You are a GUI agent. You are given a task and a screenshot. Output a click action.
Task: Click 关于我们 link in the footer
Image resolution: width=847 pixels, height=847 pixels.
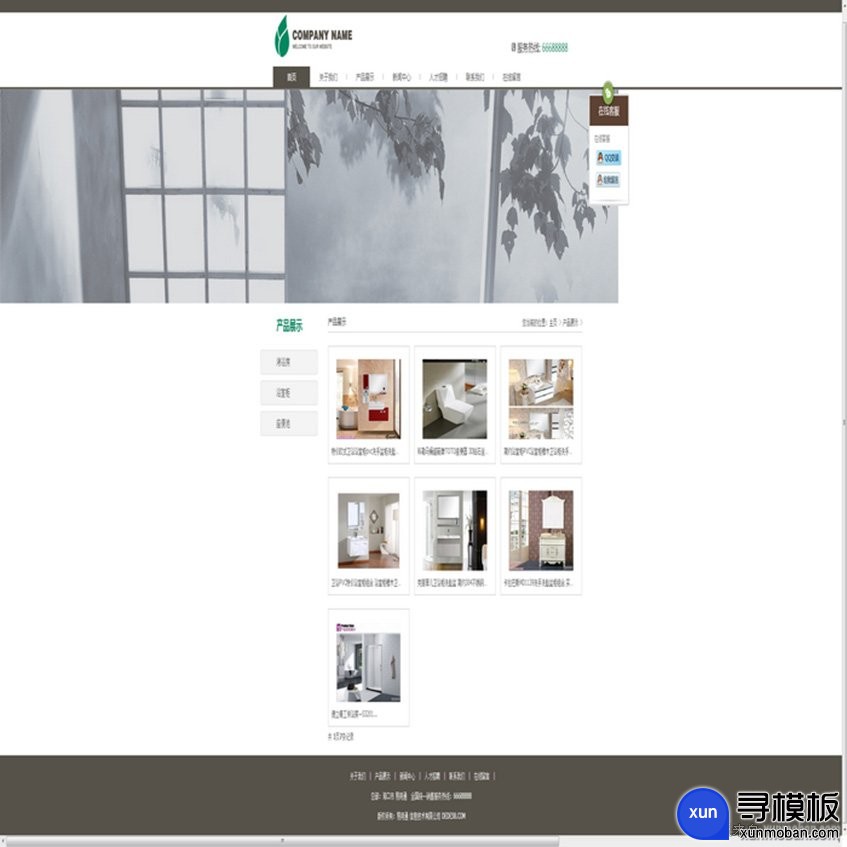[x=358, y=776]
